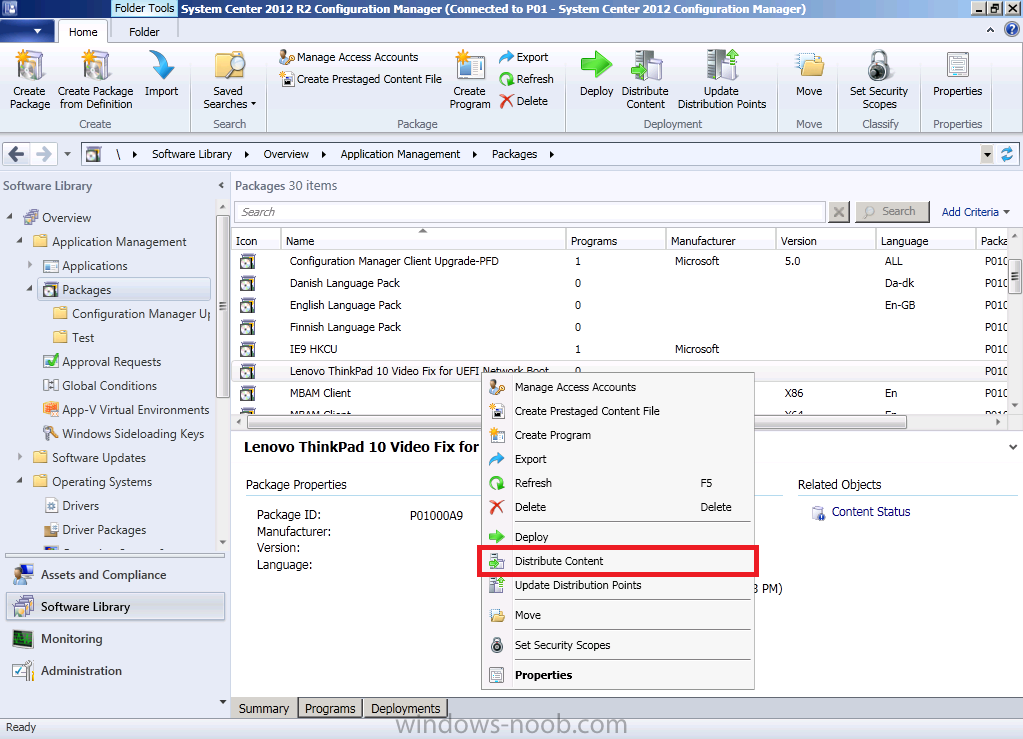
Task: Open the Assets and Compliance workspace
Action: tap(115, 575)
